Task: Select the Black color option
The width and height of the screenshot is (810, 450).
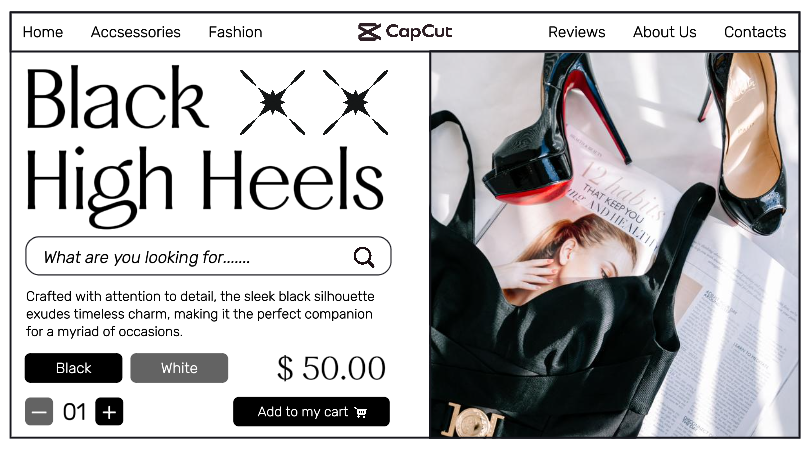Action: click(x=73, y=368)
